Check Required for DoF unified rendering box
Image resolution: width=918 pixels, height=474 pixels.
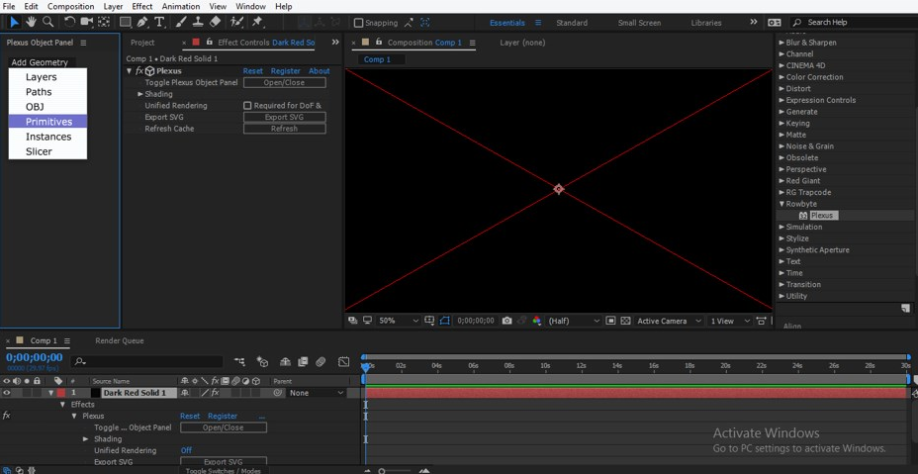(x=248, y=105)
